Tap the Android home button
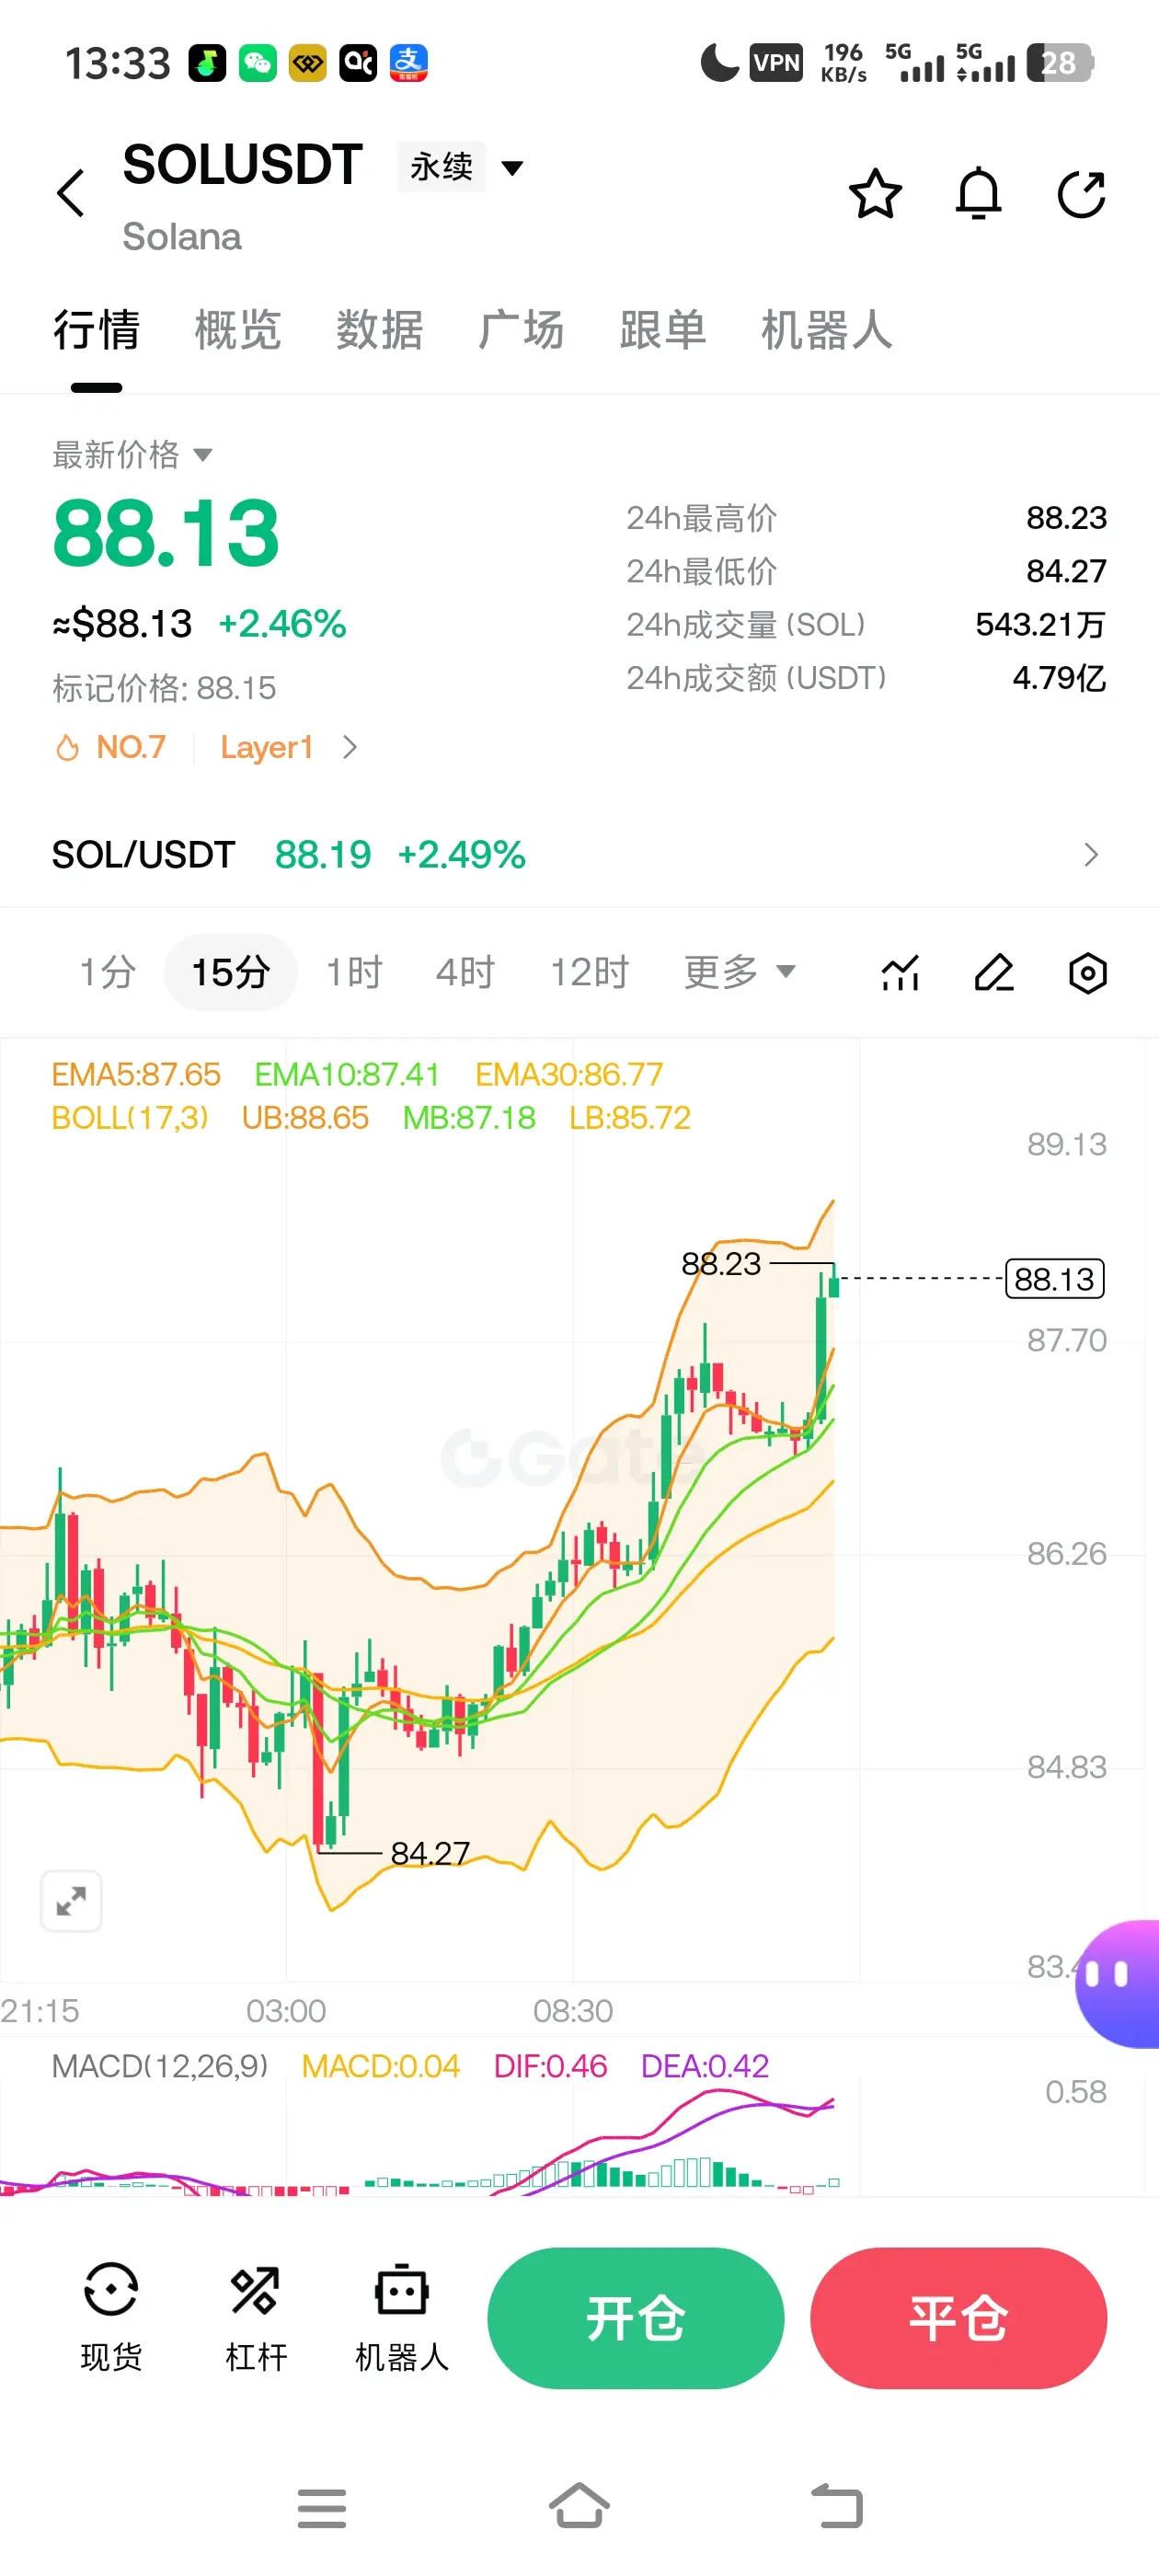The width and height of the screenshot is (1159, 2576). [579, 2506]
